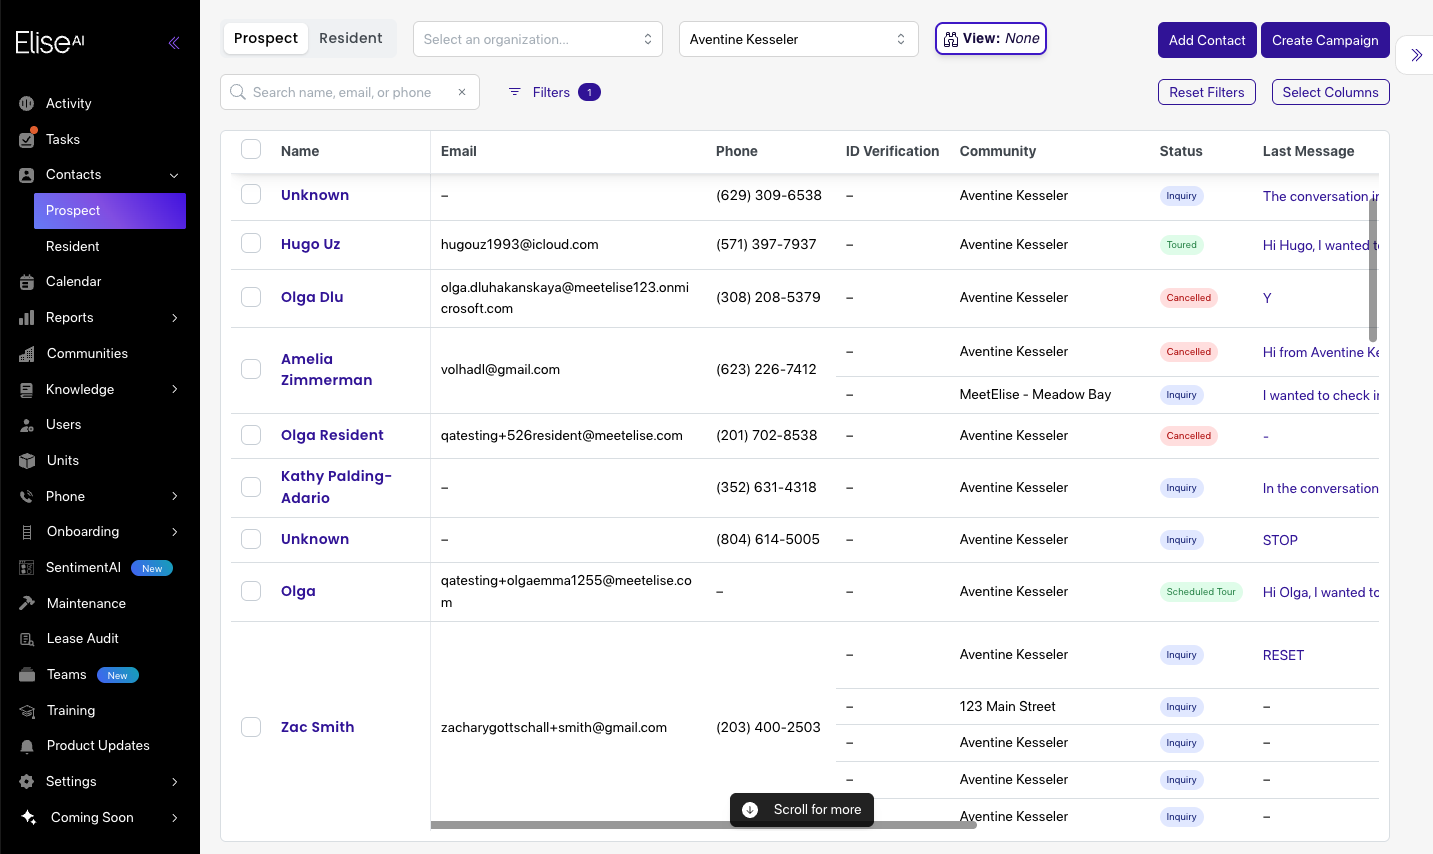Expand the Settings submenu chevron

point(174,782)
